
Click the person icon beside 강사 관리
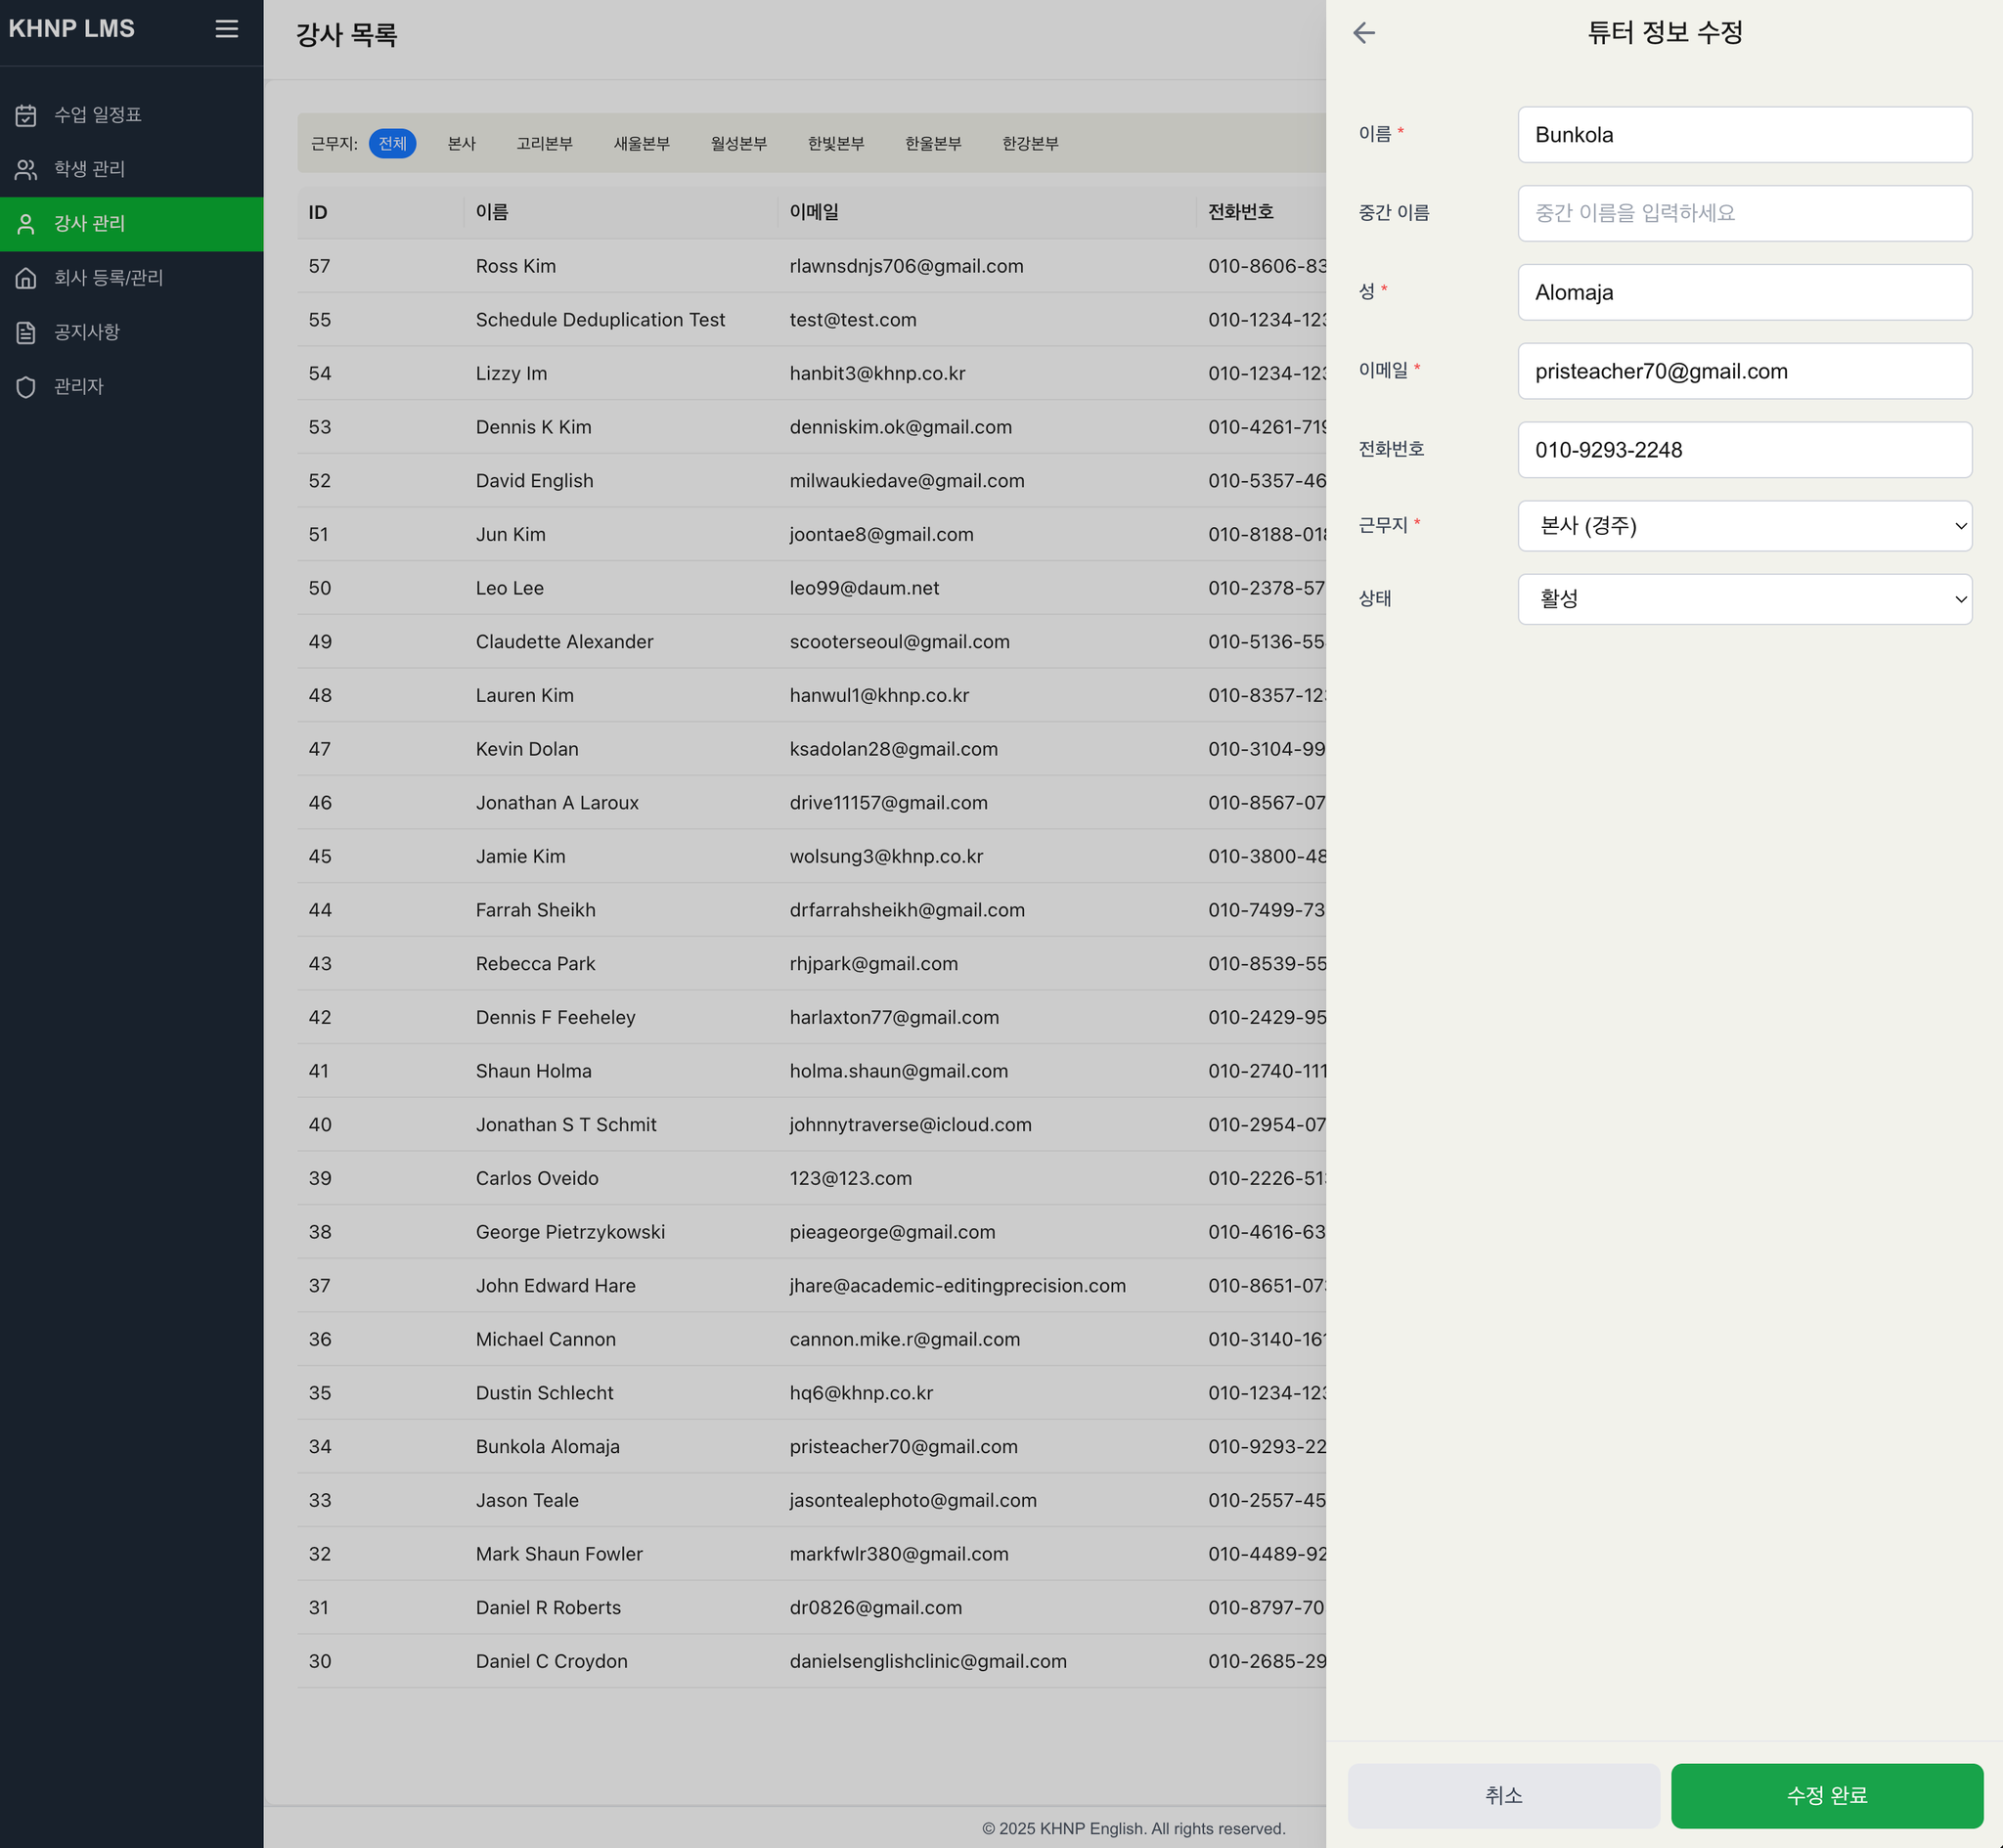point(26,224)
